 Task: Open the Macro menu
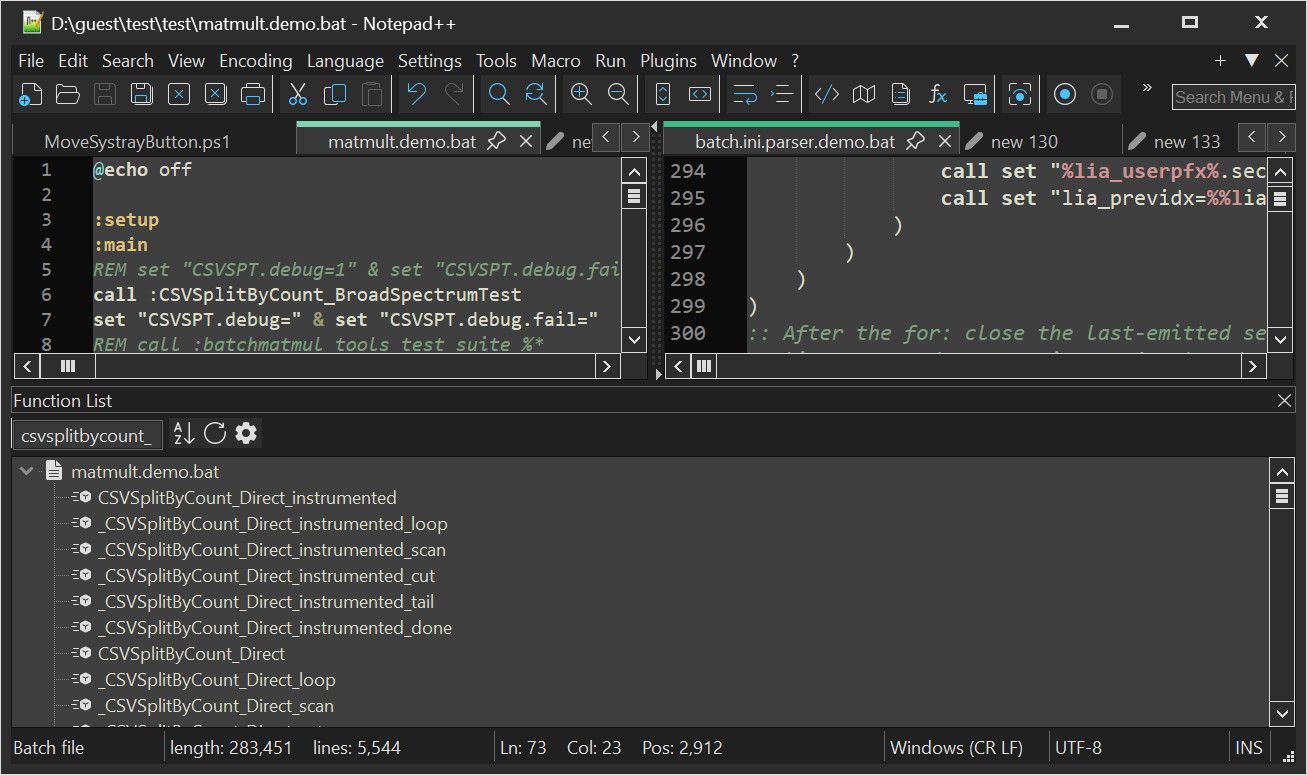point(556,61)
